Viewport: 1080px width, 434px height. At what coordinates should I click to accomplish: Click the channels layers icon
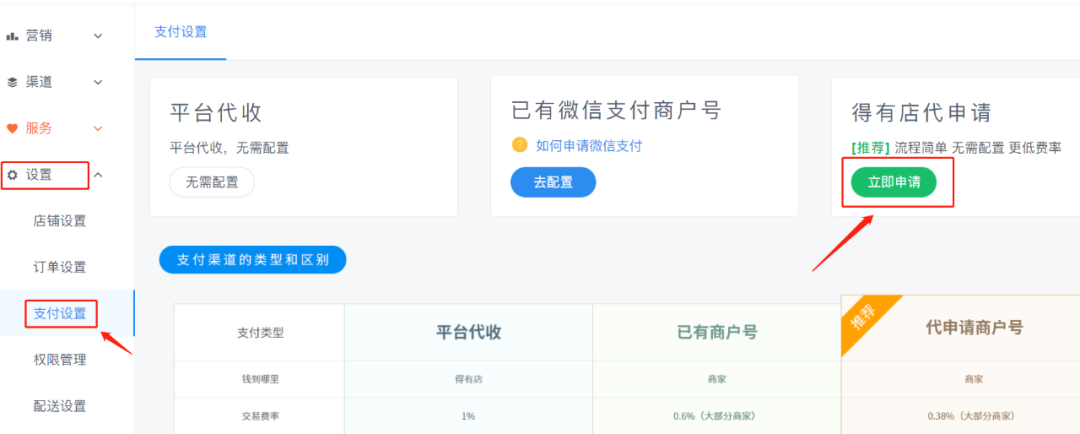click(12, 82)
